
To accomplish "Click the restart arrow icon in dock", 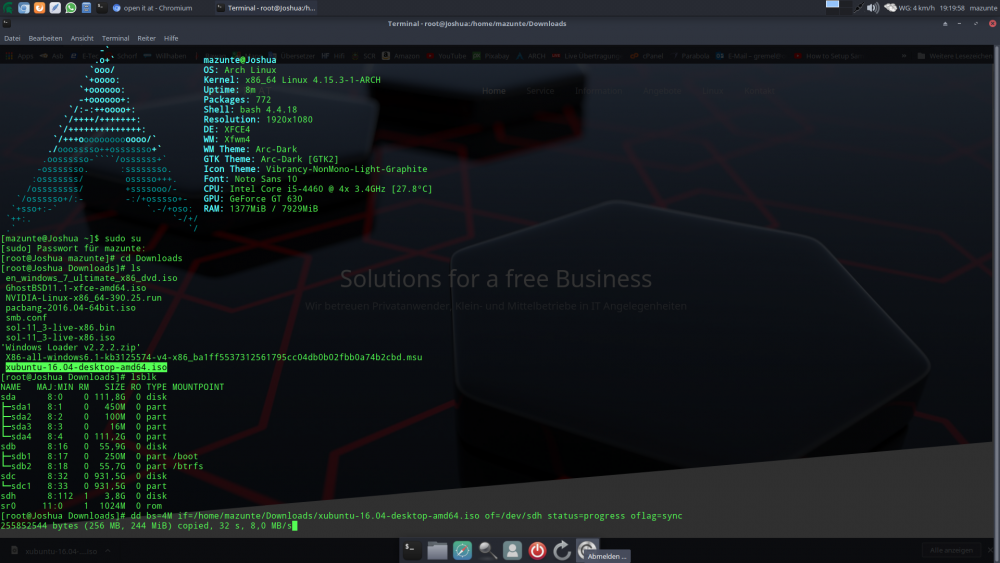I will tap(562, 550).
